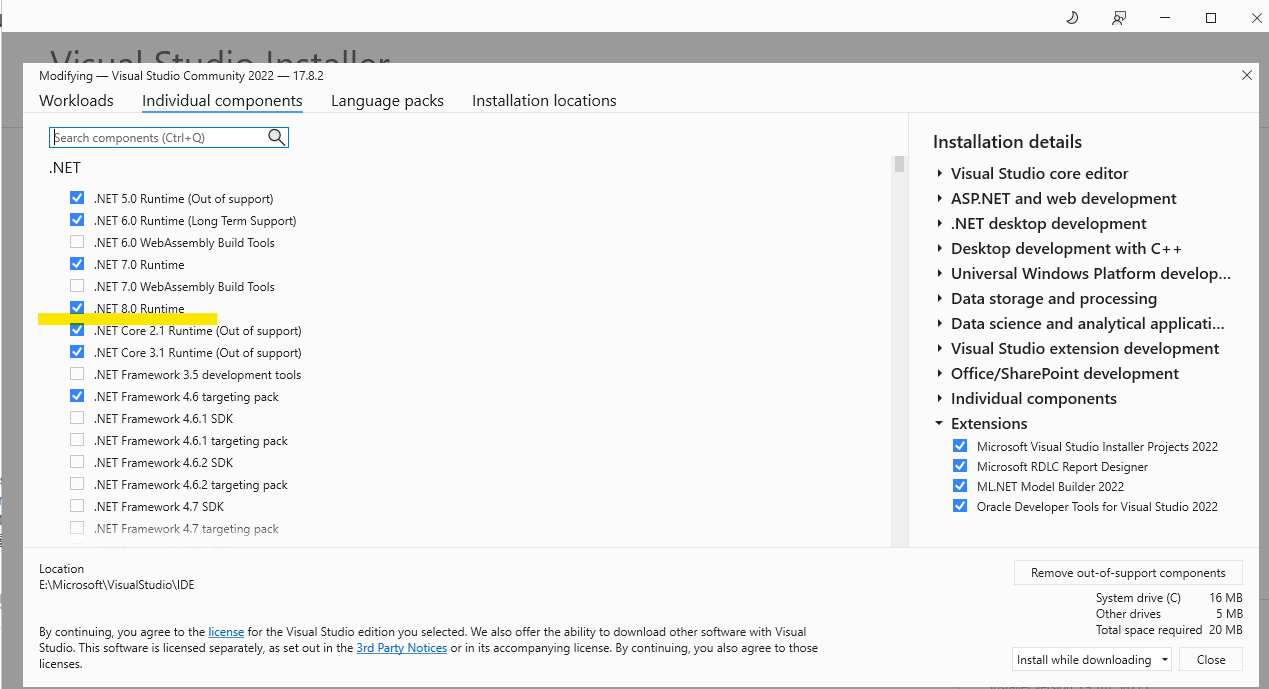
Task: Check .NET Framework 3.5 development tools
Action: (77, 374)
